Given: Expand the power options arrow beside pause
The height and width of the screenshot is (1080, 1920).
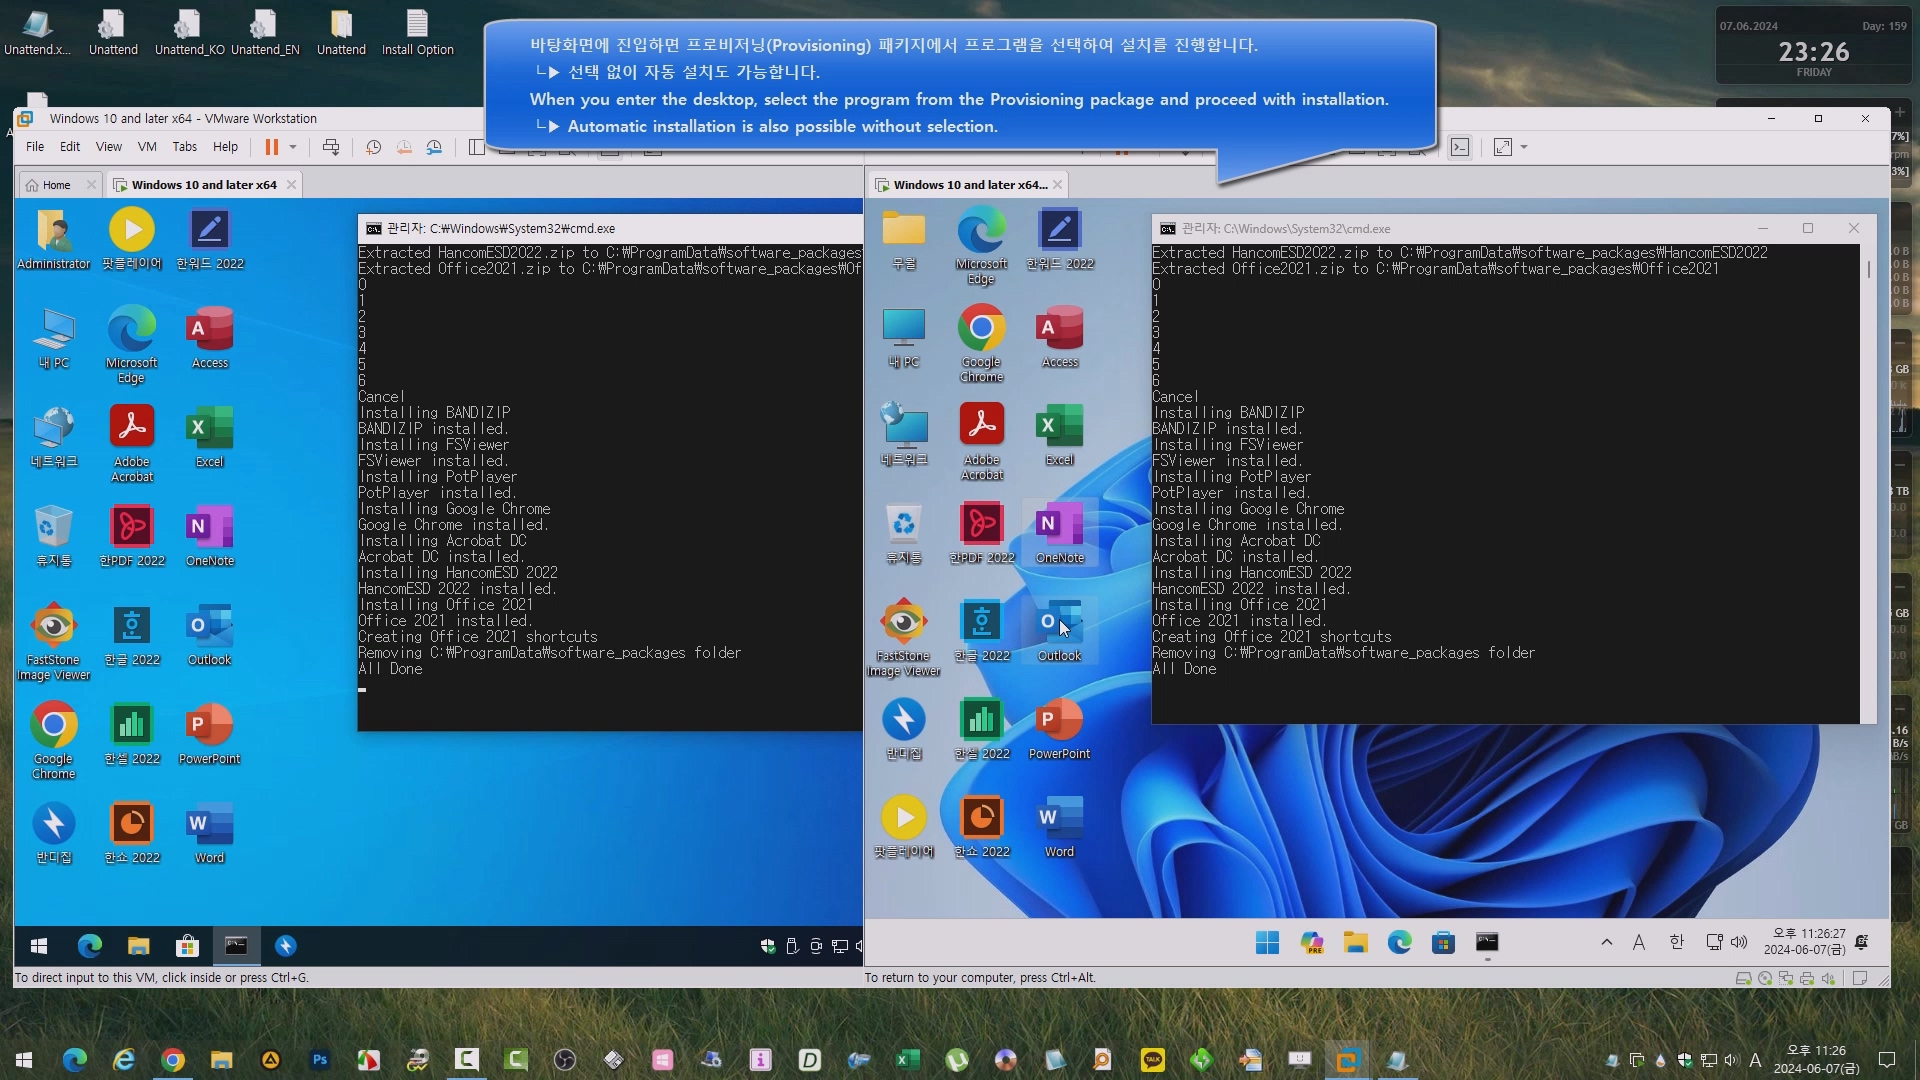Looking at the screenshot, I should point(293,147).
